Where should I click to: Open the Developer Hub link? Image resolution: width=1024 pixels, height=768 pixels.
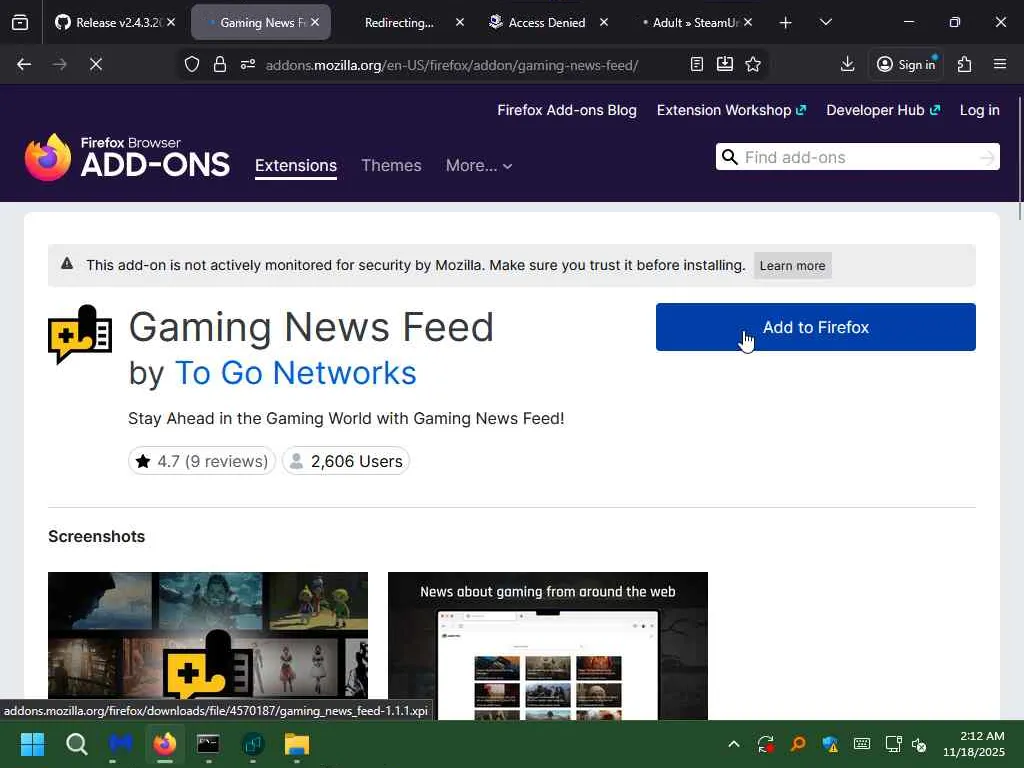pos(883,110)
